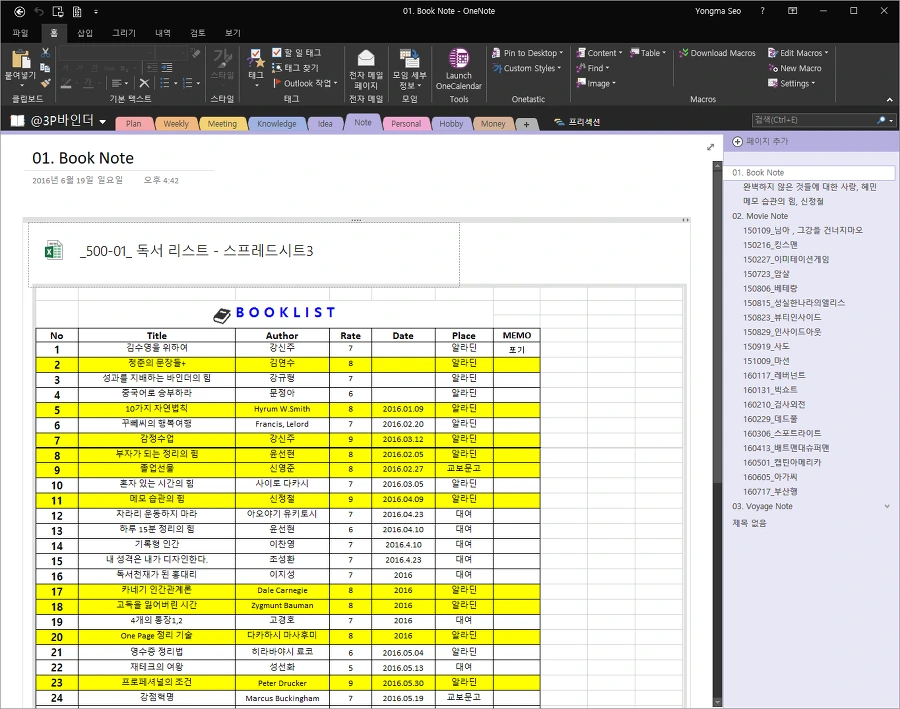
Task: Click the expand page arrows icon
Action: (x=710, y=148)
